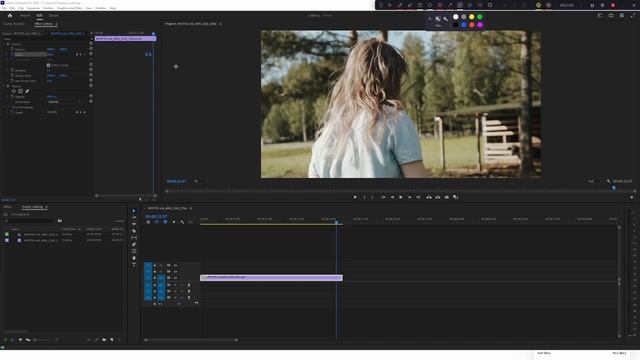The height and width of the screenshot is (360, 640).
Task: Reset the Opacity value parameter
Action: coord(91,96)
